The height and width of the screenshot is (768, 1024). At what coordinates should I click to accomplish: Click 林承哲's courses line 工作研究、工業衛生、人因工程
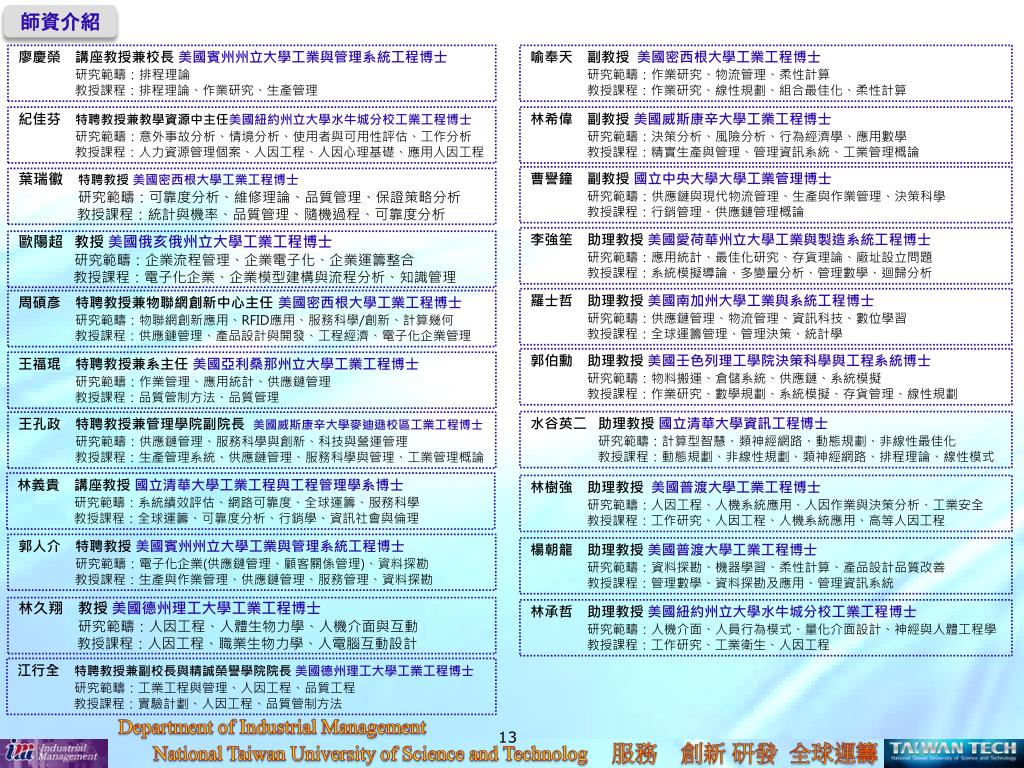tap(709, 645)
